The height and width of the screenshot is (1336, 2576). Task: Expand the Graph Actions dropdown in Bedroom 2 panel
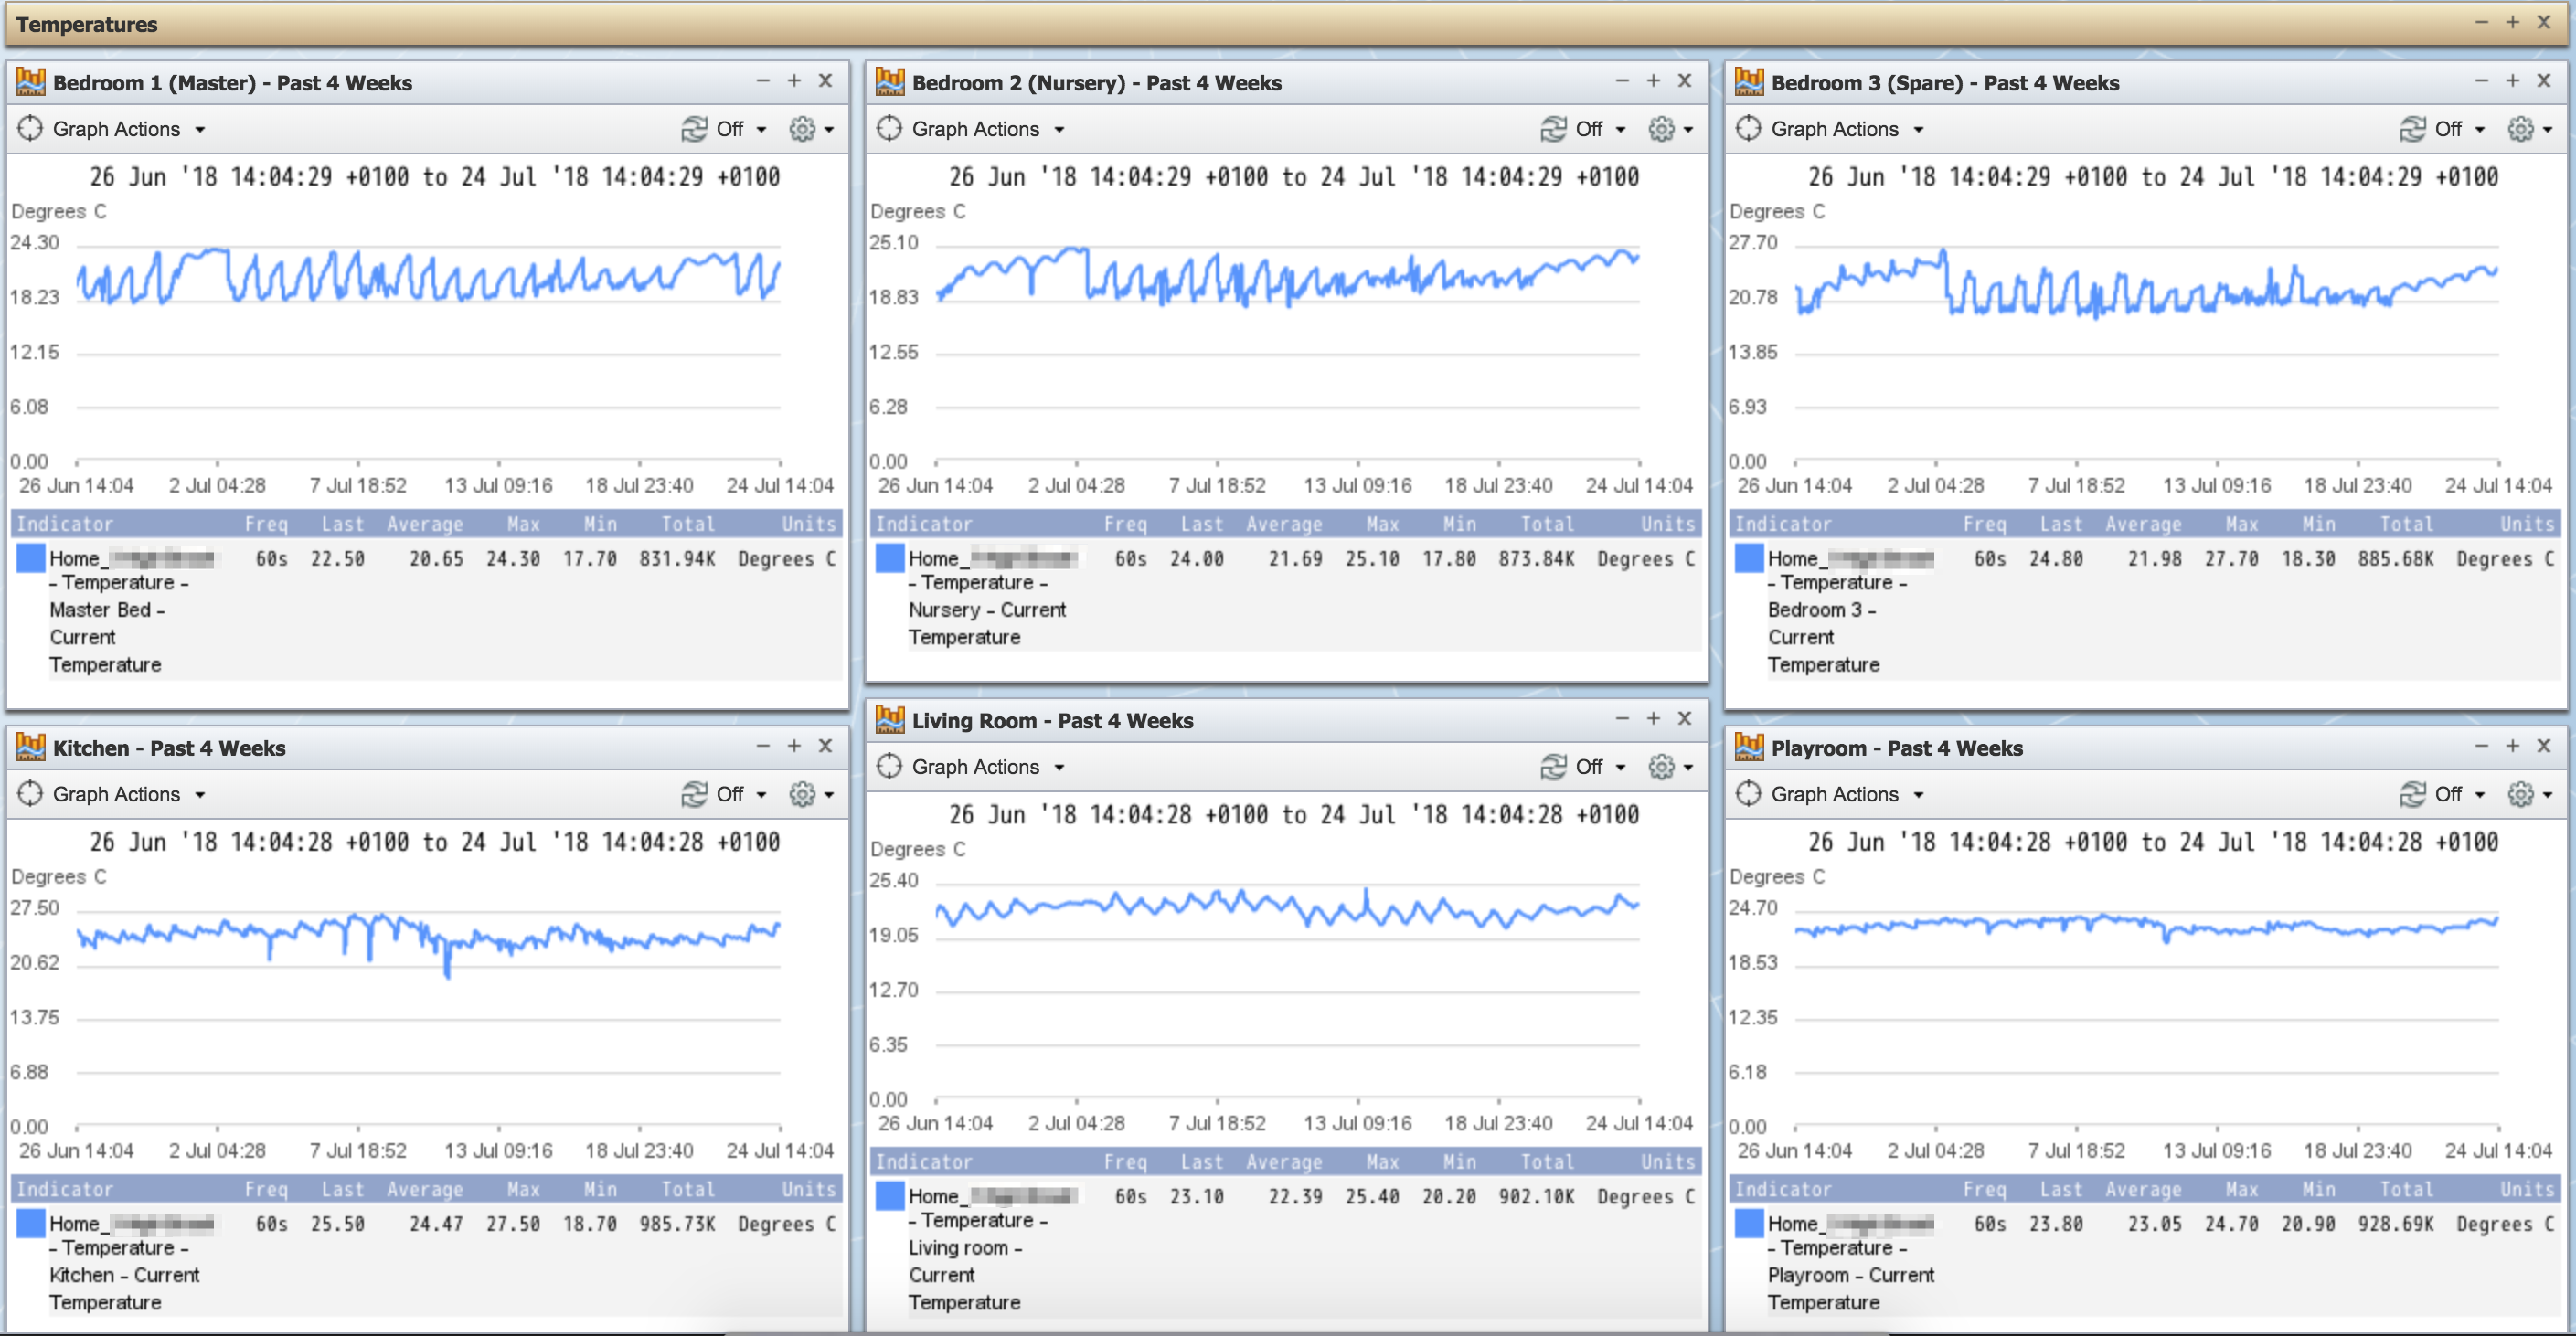coord(987,129)
